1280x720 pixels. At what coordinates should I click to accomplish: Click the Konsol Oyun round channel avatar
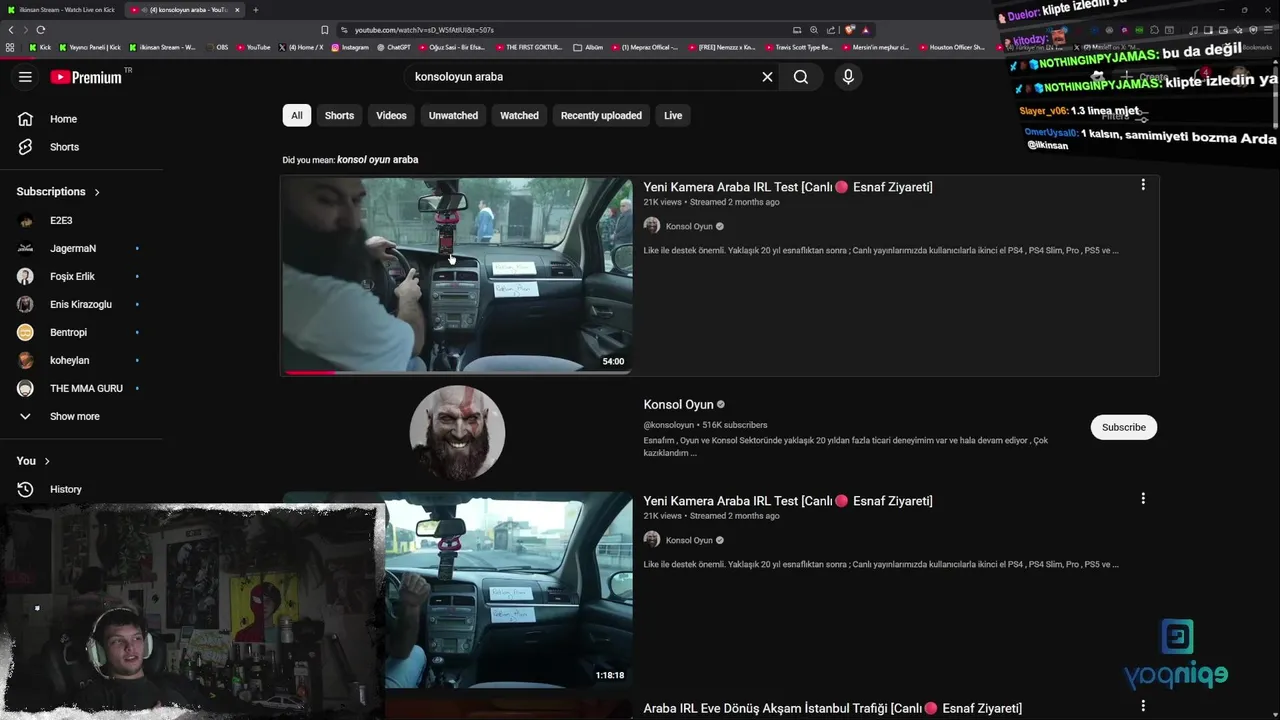pos(457,432)
